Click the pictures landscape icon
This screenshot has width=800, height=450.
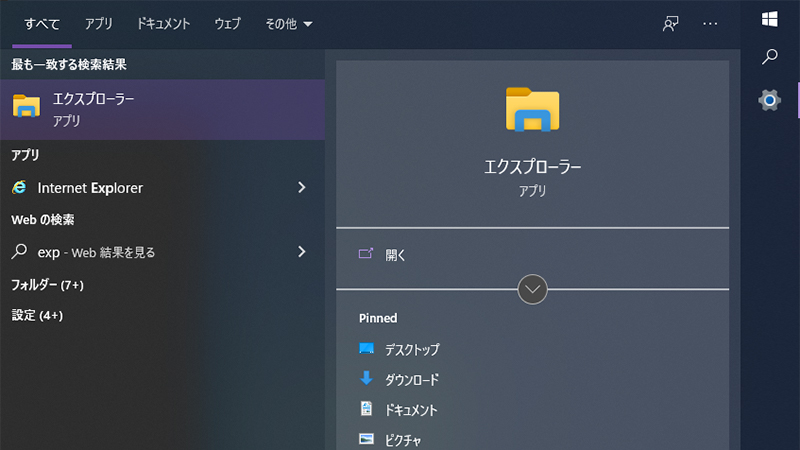[366, 439]
